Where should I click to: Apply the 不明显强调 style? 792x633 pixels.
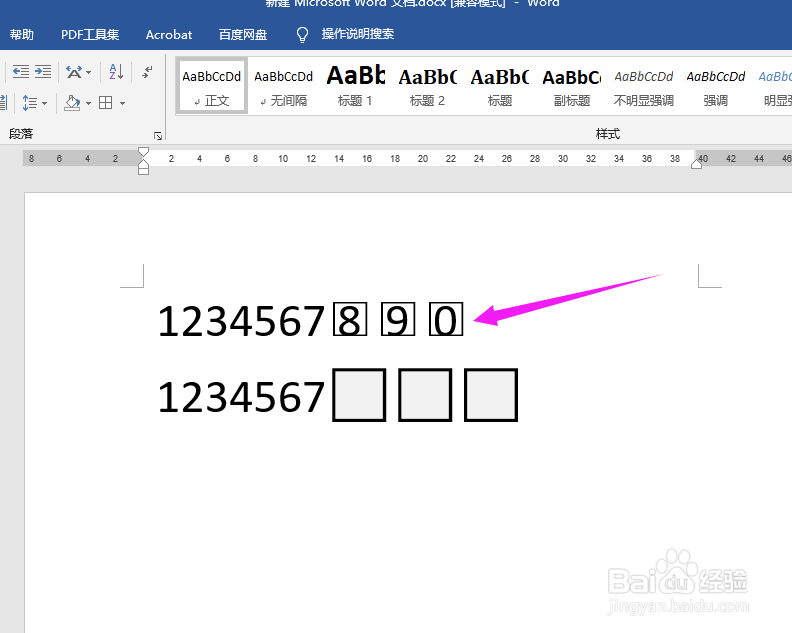click(644, 86)
